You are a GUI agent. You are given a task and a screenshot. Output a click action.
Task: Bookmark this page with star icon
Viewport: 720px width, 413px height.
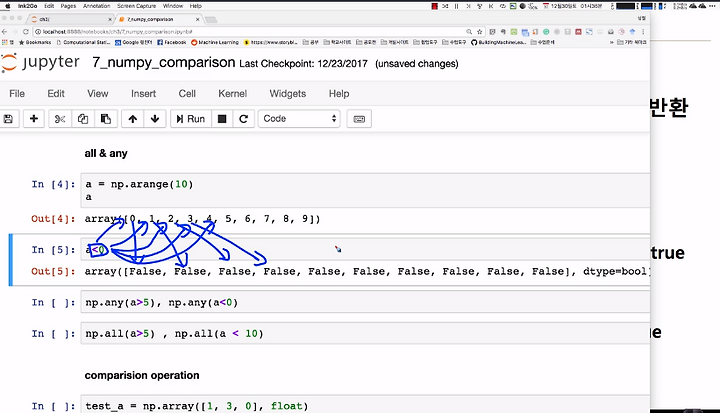click(x=479, y=32)
